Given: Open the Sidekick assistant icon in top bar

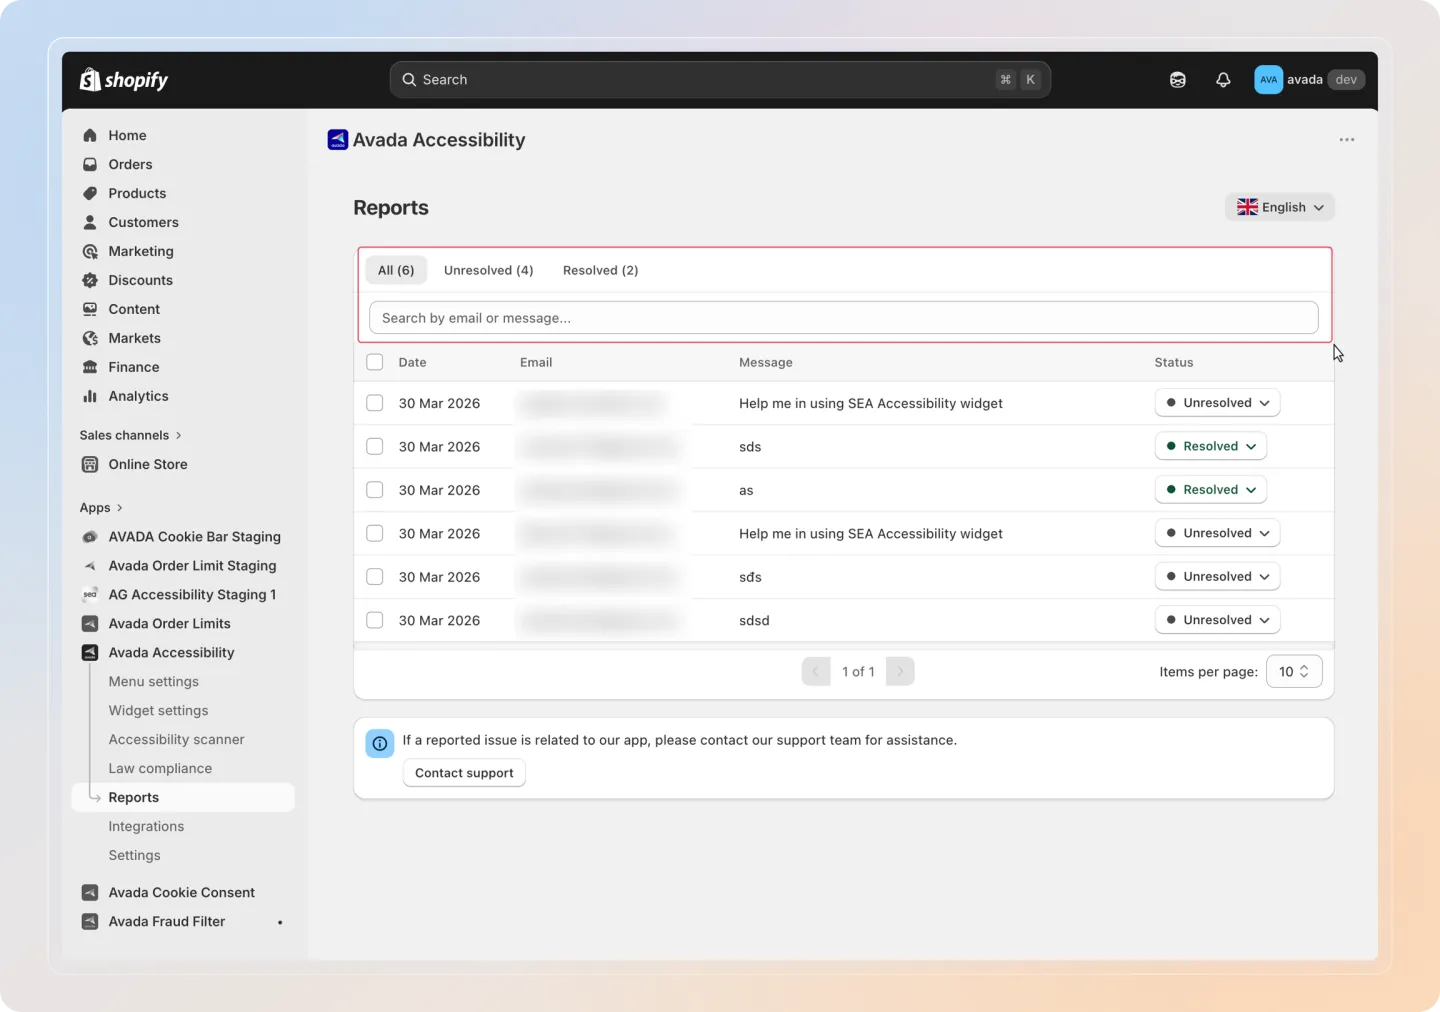Looking at the screenshot, I should pyautogui.click(x=1178, y=80).
